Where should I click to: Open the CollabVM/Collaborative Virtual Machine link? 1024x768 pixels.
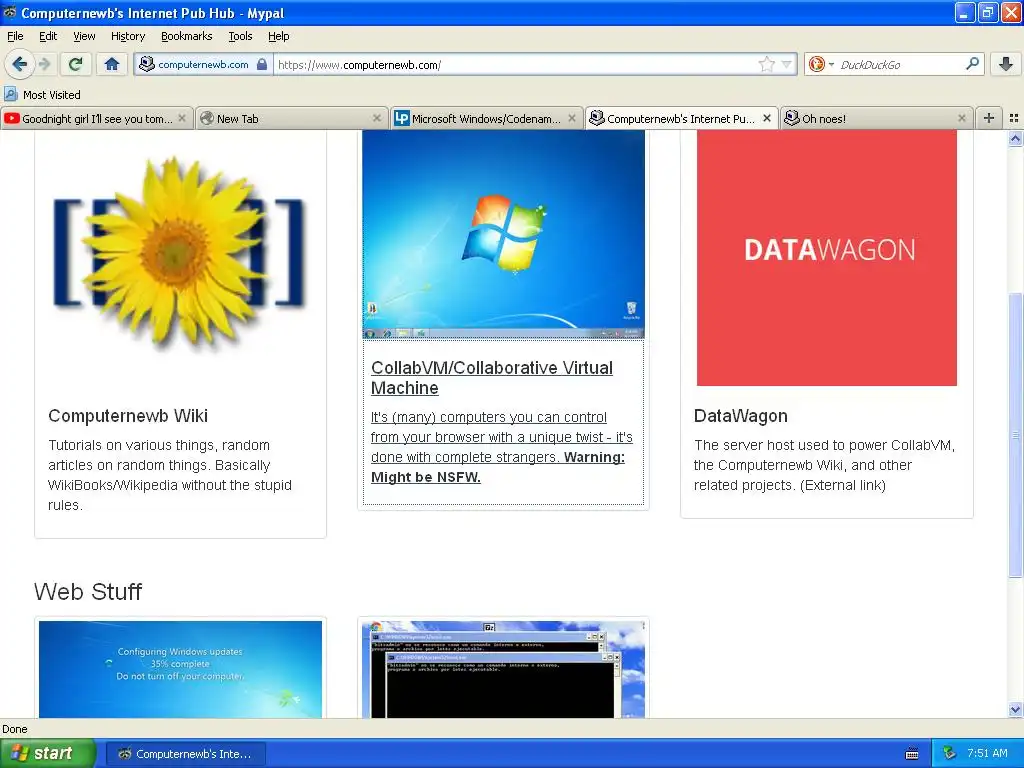pyautogui.click(x=492, y=377)
